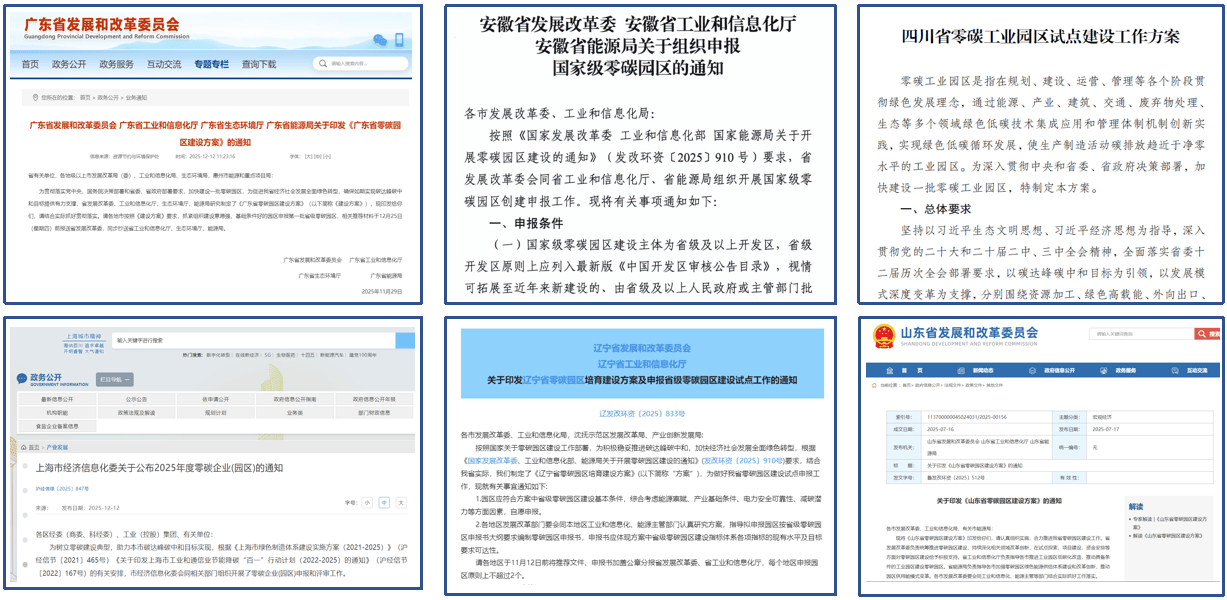Image resolution: width=1227 pixels, height=600 pixels.
Task: Open 政务公开 in the Guangdong navigation bar
Action: coord(69,65)
